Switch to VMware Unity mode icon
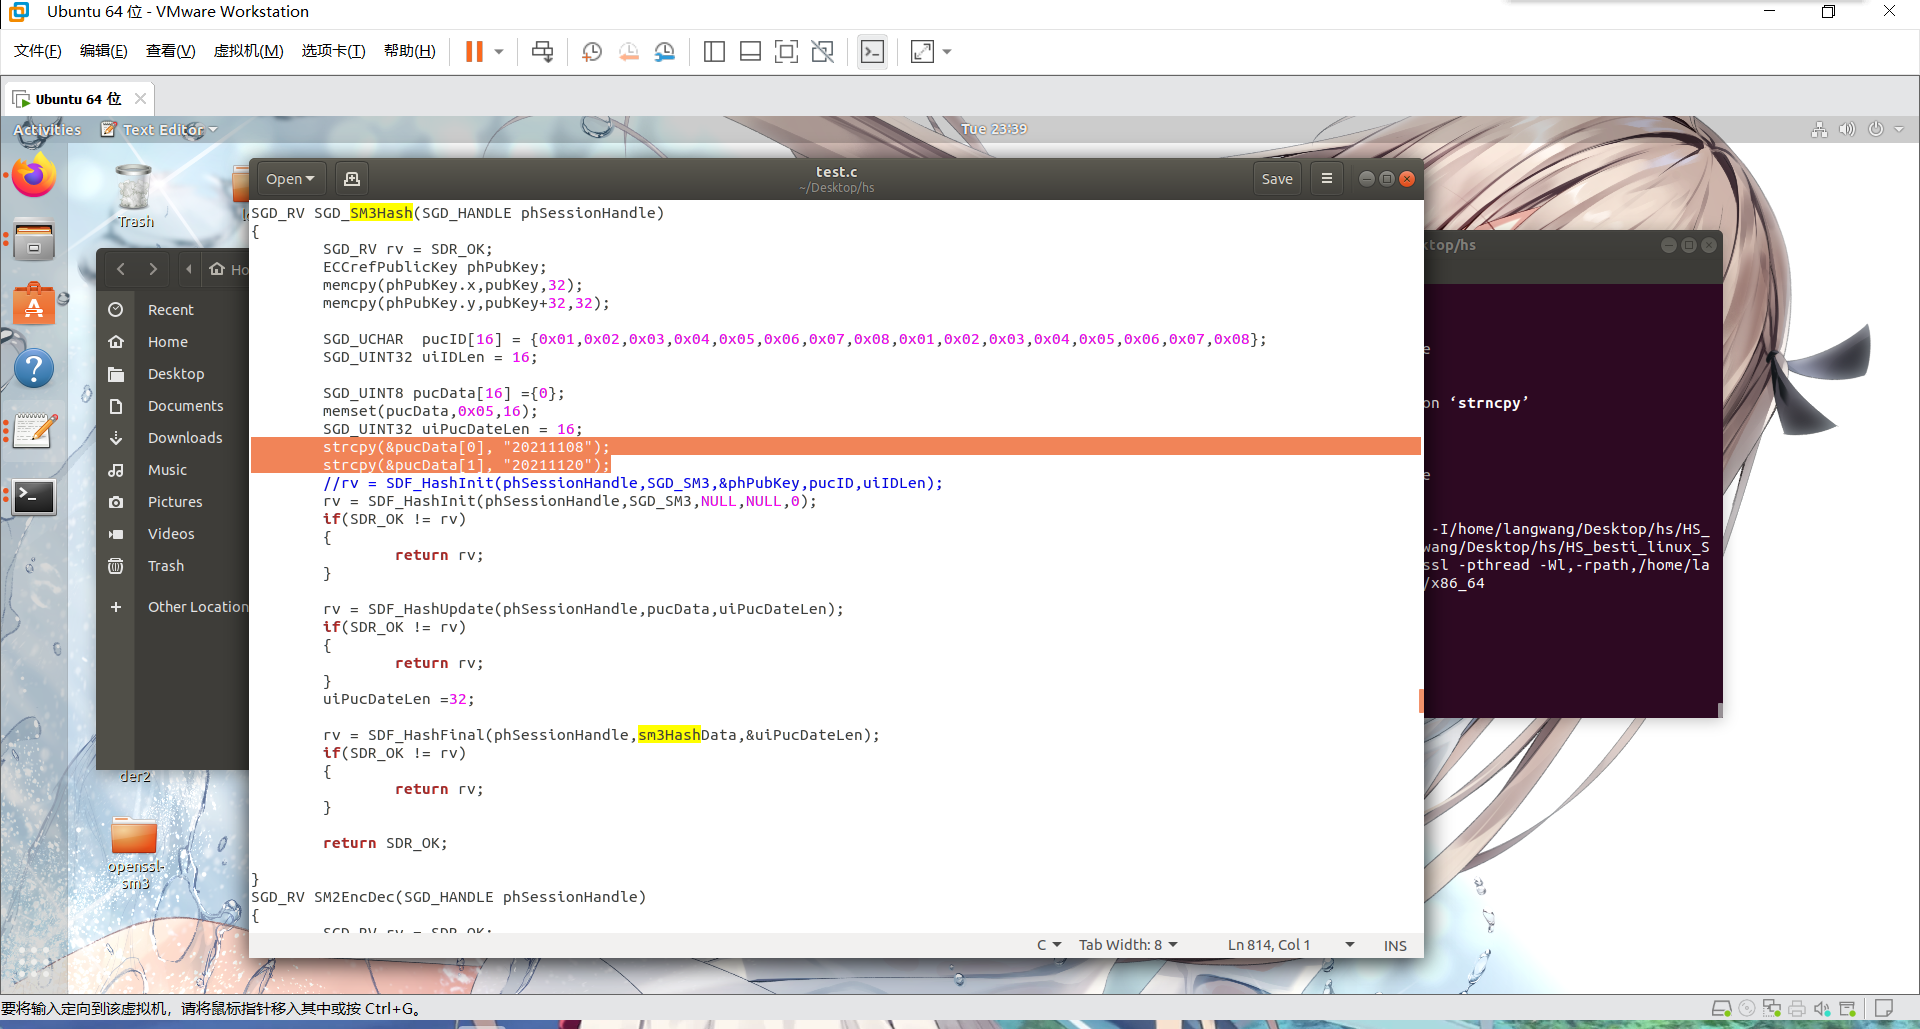 (822, 51)
